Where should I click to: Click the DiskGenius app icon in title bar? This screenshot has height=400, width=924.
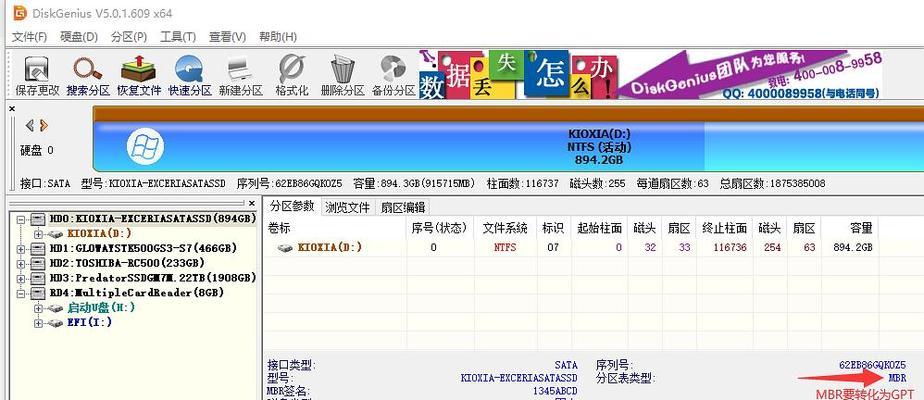20,12
